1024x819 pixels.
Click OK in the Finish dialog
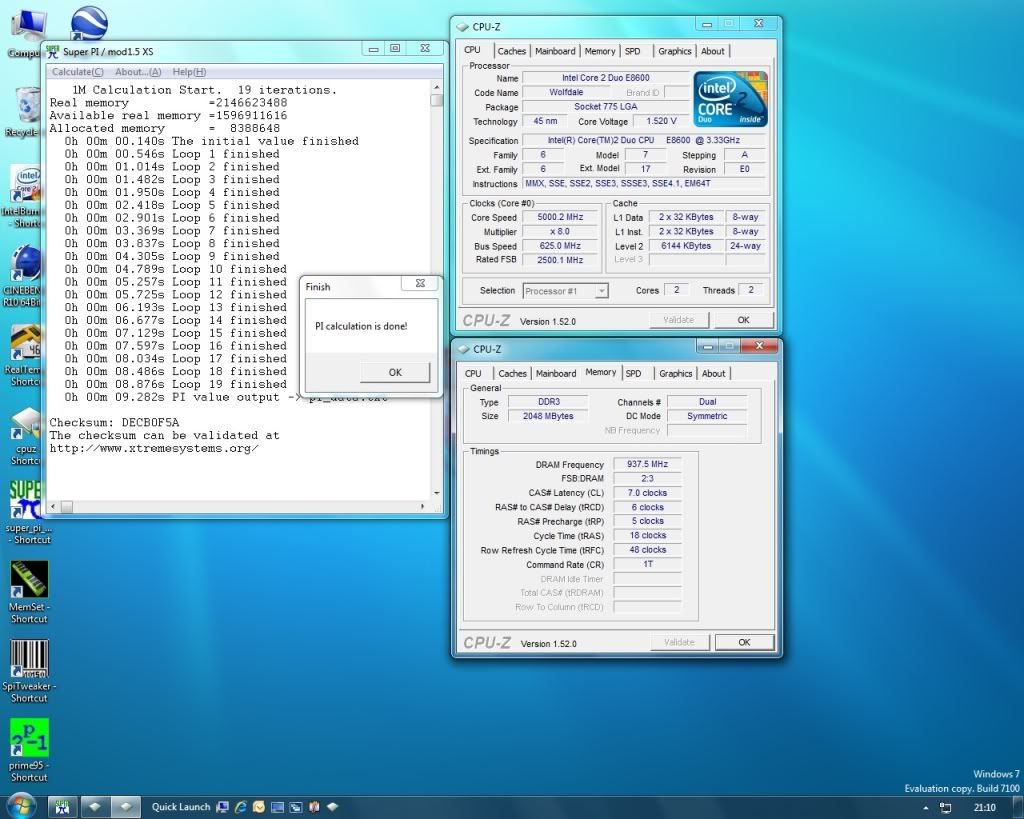click(x=394, y=372)
